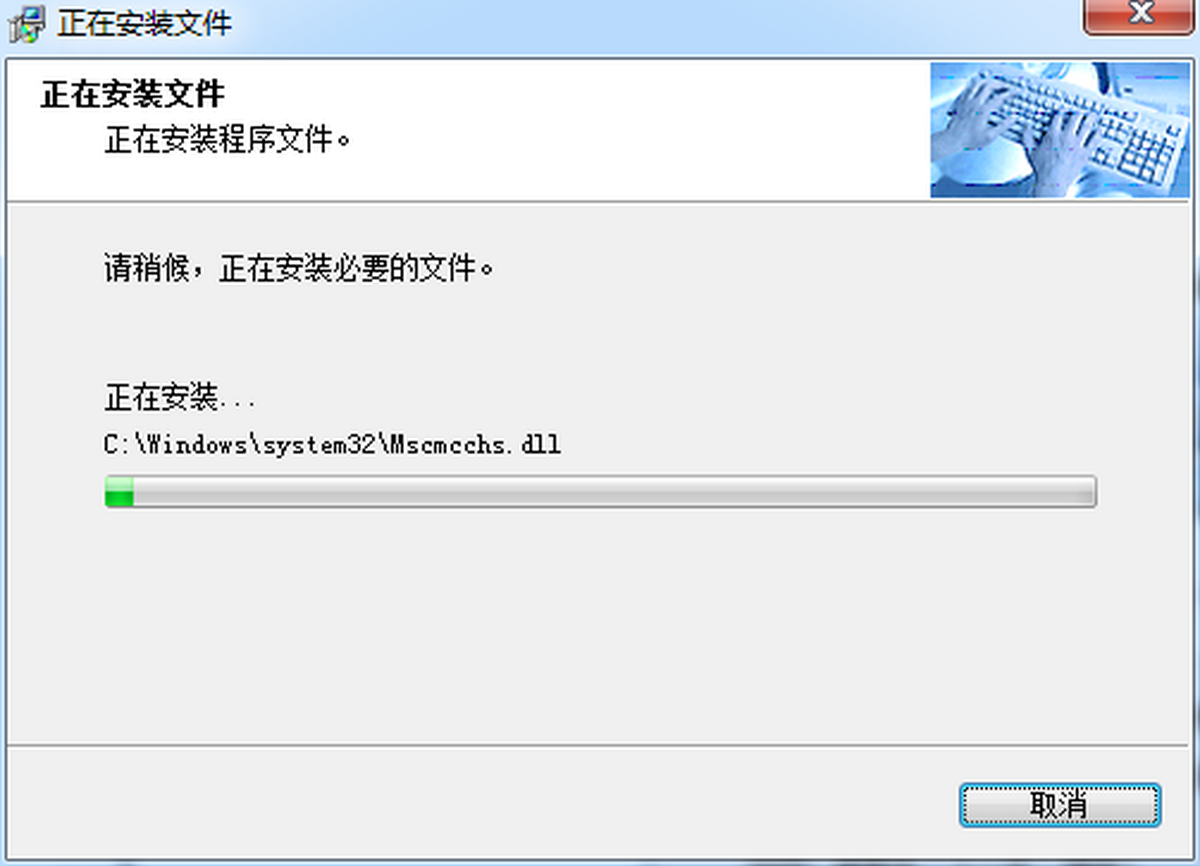Click the 正在安装文件 title bar caption
Screen dimensions: 1200x866
[x=145, y=24]
